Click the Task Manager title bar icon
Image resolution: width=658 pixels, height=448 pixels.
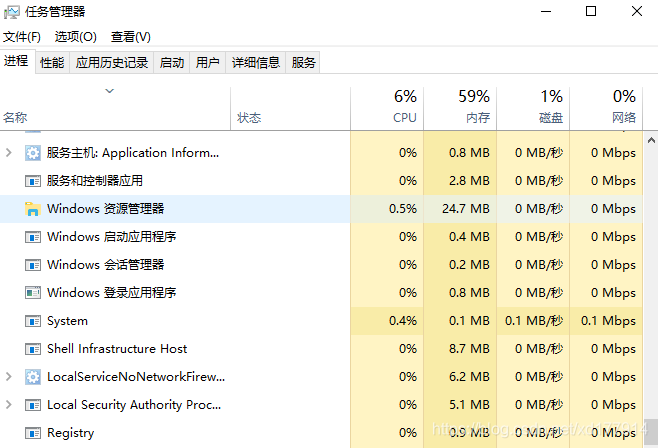point(11,12)
